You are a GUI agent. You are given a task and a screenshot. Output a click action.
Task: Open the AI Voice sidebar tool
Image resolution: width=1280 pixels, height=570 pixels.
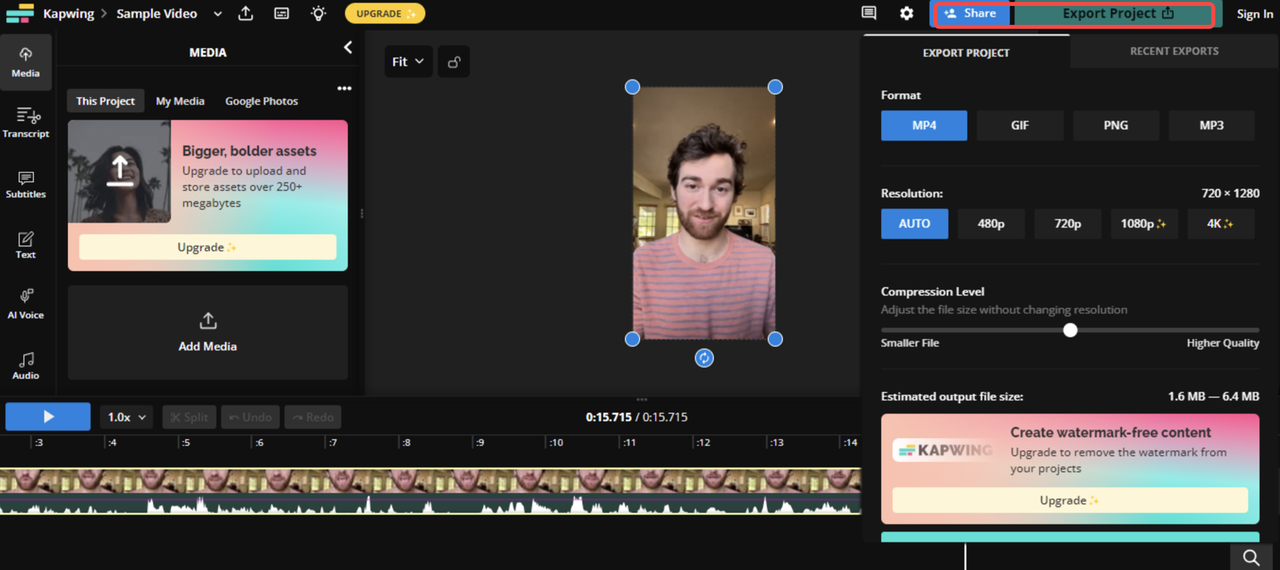26,304
